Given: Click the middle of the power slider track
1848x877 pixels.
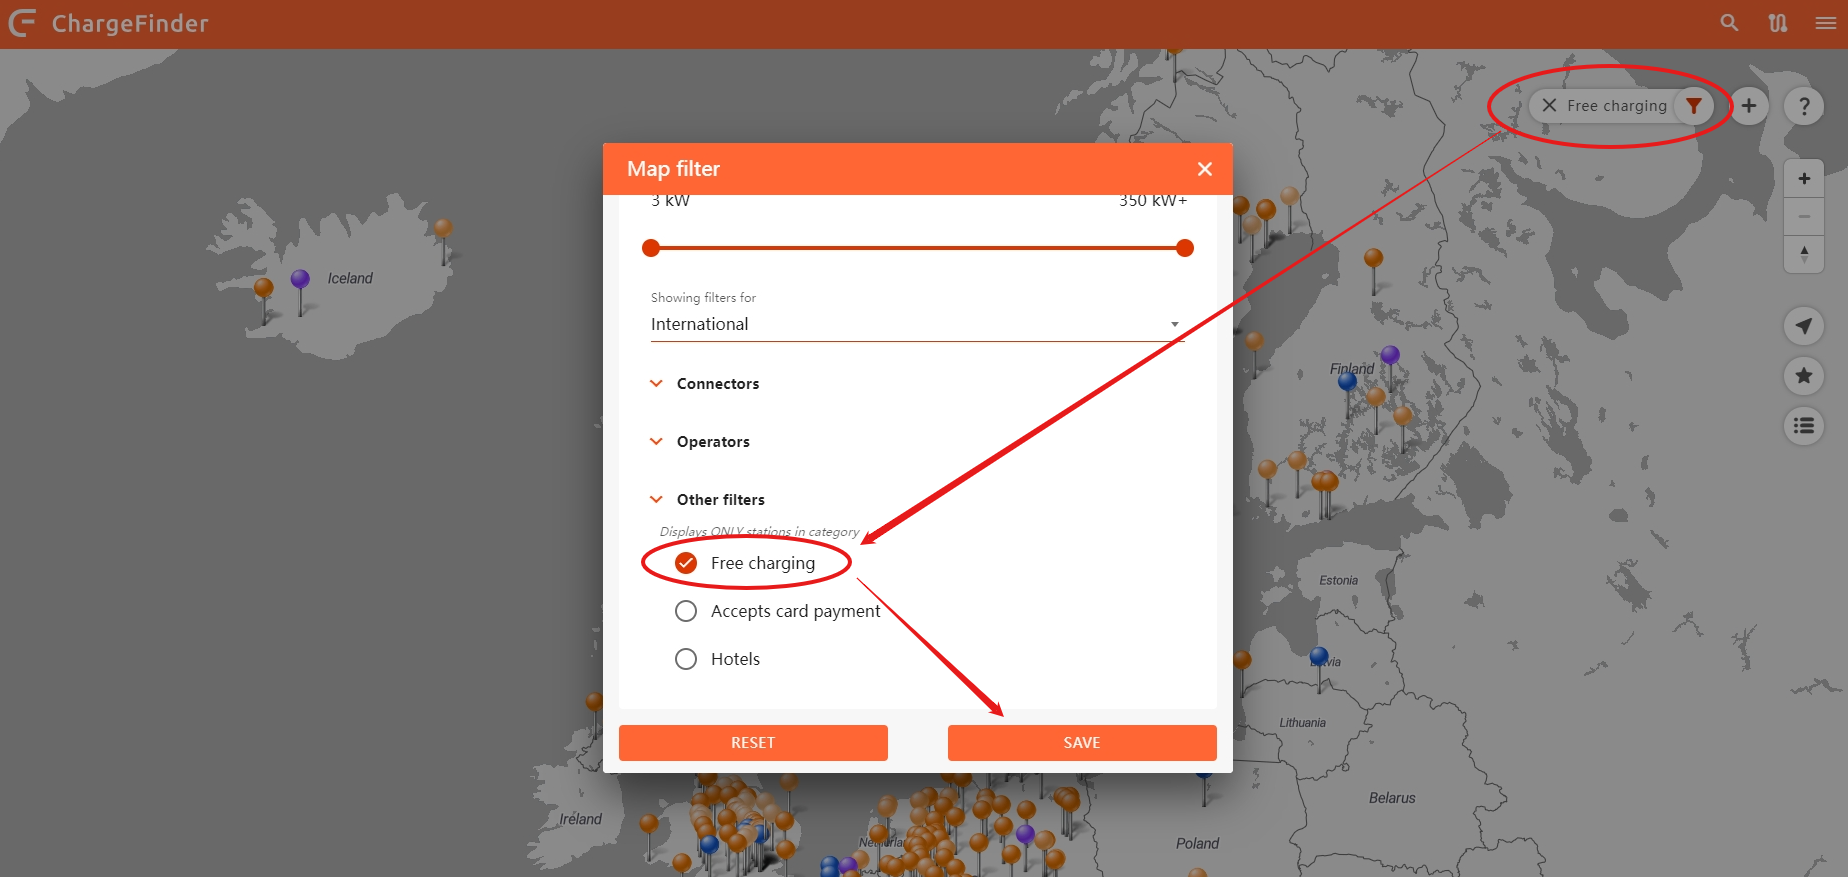Looking at the screenshot, I should (x=918, y=248).
